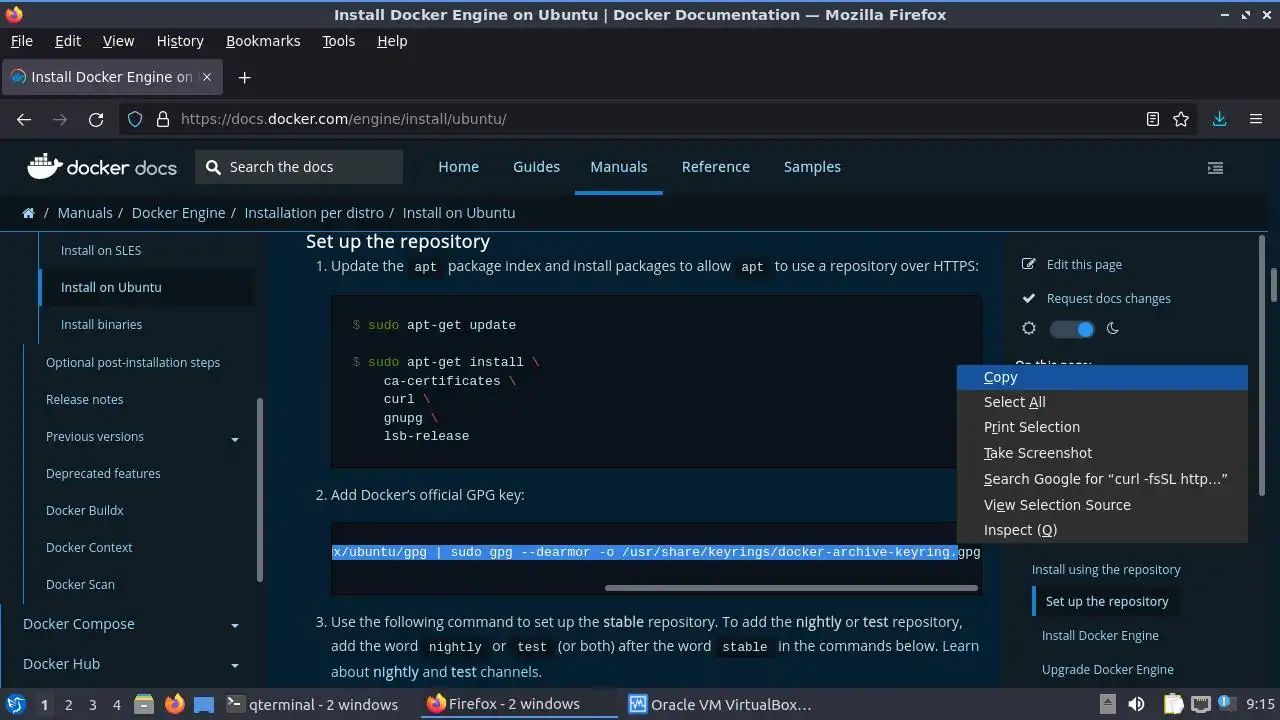1280x720 pixels.
Task: Open Install binaries sidebar link
Action: (x=101, y=325)
